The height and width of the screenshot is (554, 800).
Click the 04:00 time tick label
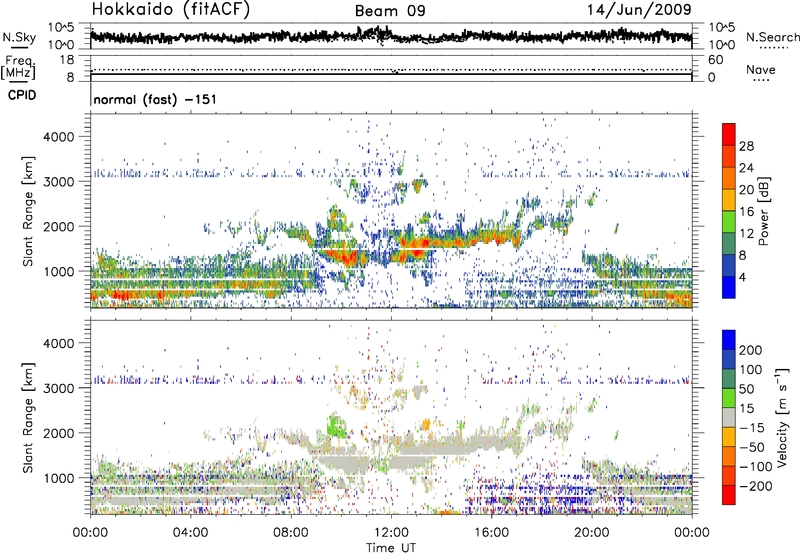[190, 533]
